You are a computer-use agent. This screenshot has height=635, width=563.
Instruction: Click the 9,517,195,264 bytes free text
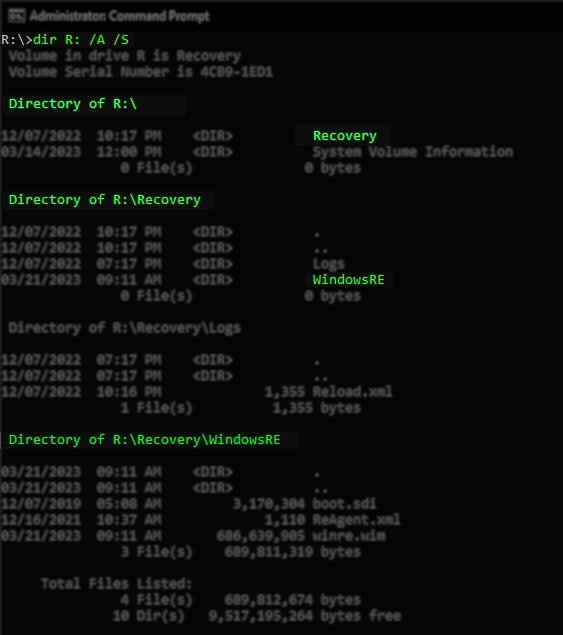(x=305, y=616)
